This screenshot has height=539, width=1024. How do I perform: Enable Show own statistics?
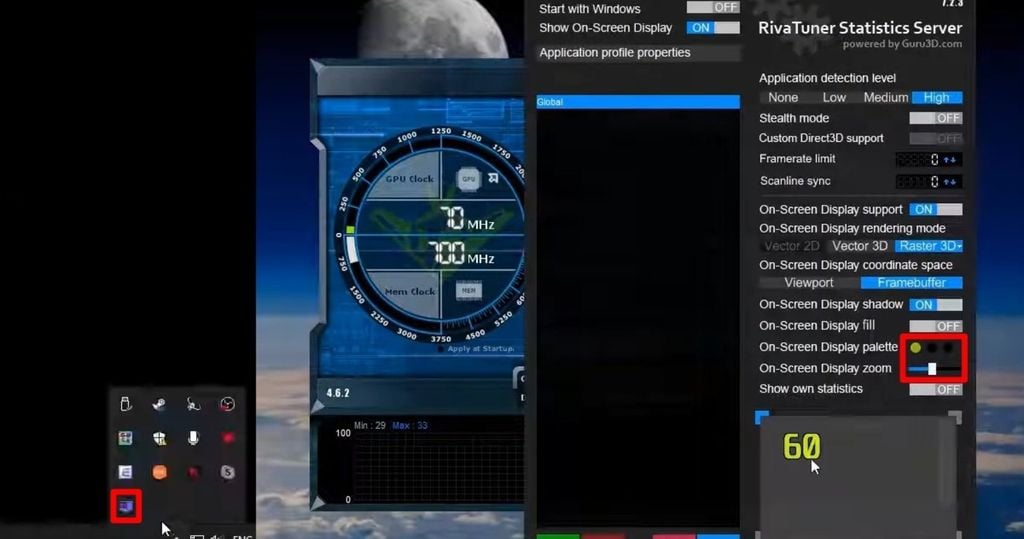[x=935, y=389]
